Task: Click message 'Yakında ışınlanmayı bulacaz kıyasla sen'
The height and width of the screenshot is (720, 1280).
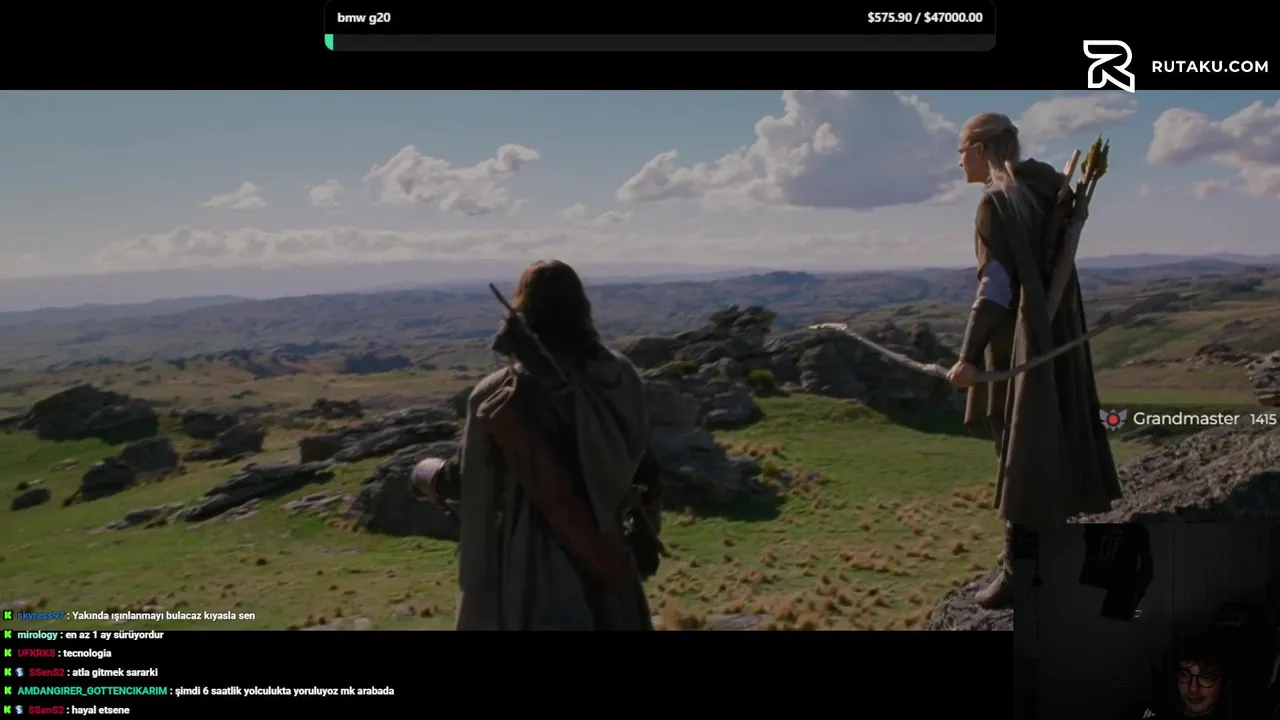Action: pyautogui.click(x=163, y=616)
